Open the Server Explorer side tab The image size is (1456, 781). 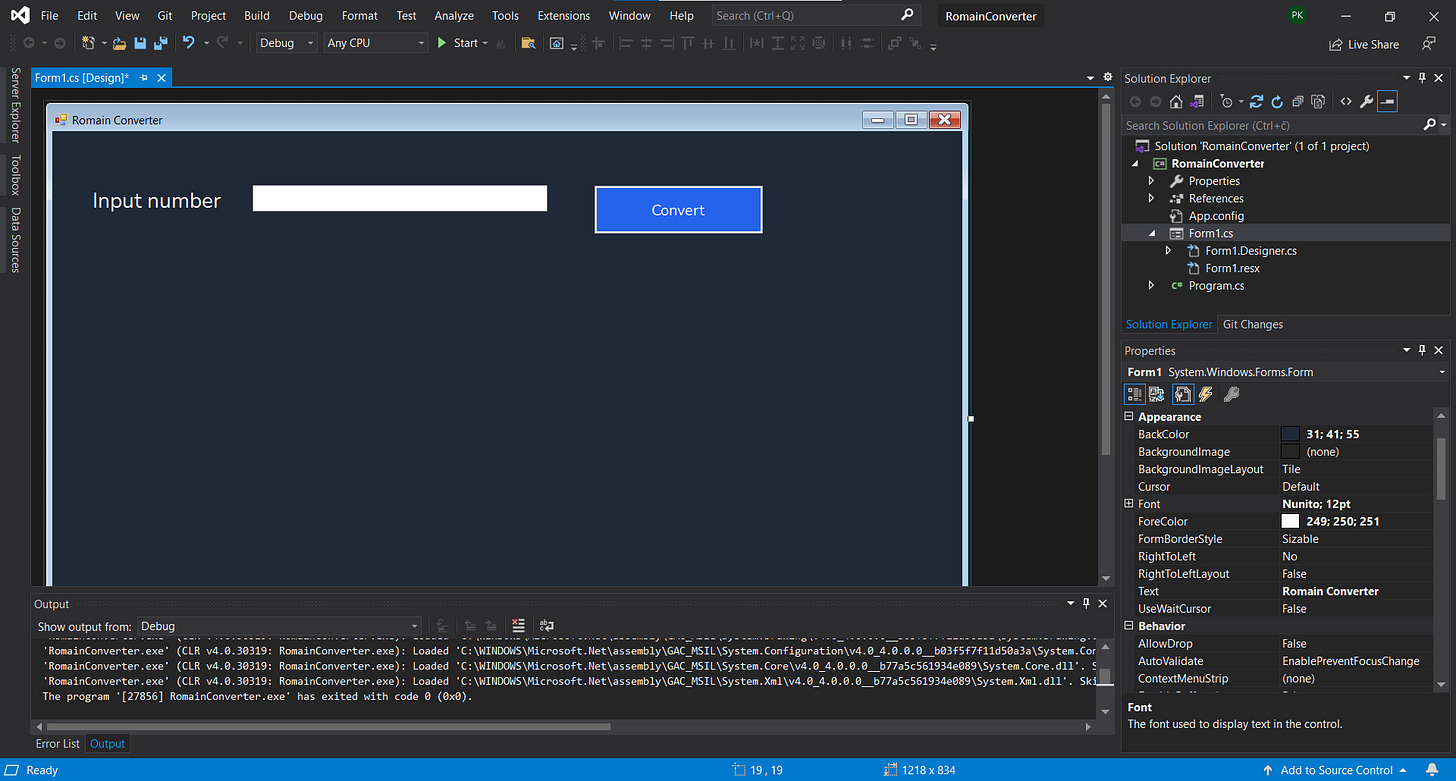(15, 105)
